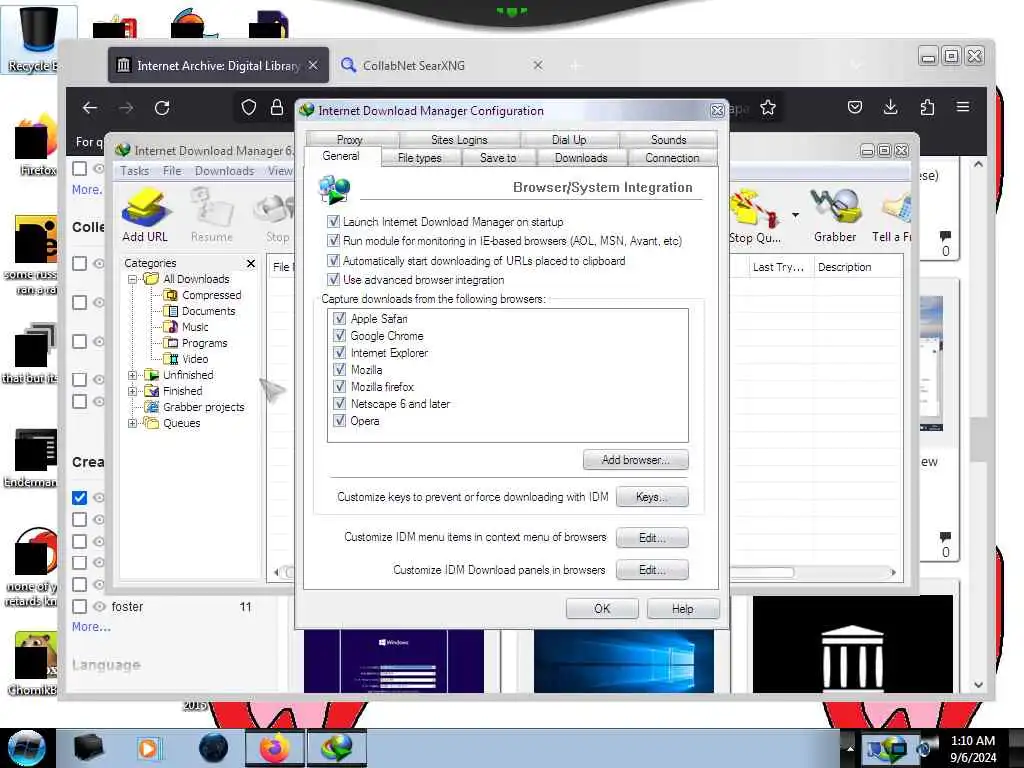Viewport: 1024px width, 768px height.
Task: Click media player icon in taskbar
Action: (x=148, y=748)
